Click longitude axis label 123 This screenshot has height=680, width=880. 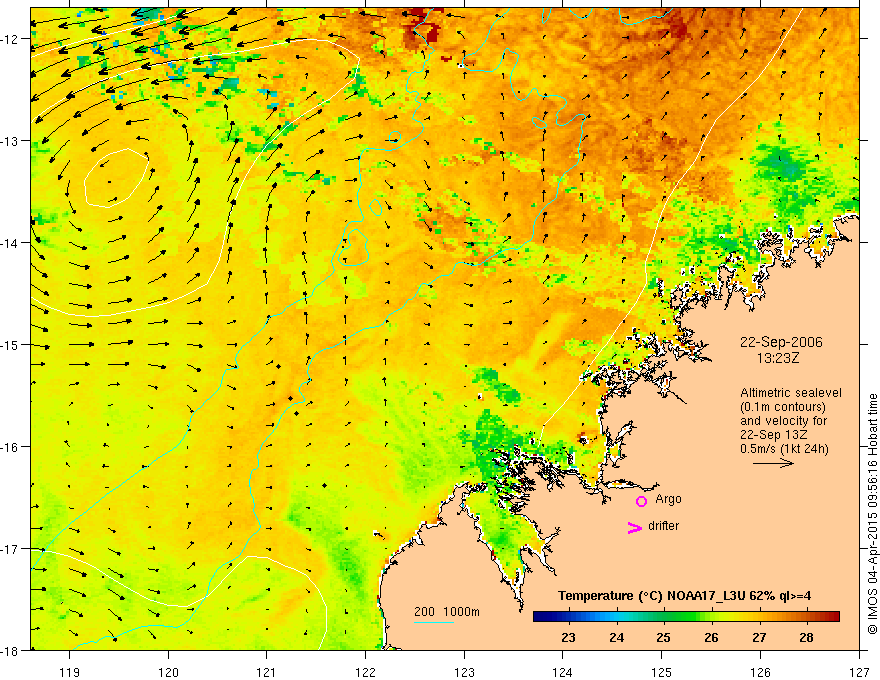[x=464, y=672]
